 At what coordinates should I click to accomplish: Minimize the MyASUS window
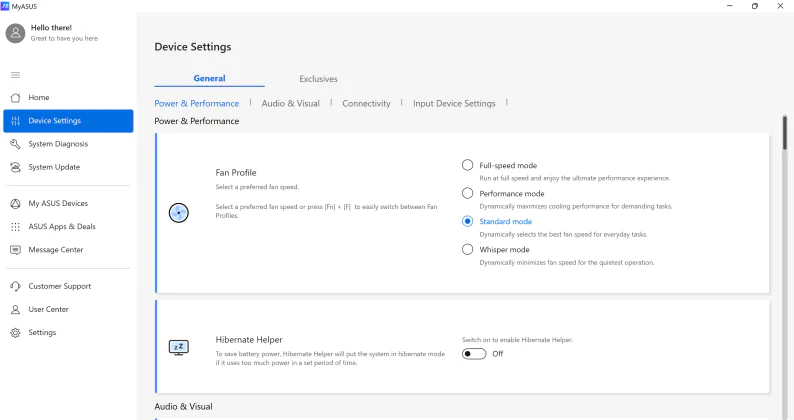(x=730, y=6)
